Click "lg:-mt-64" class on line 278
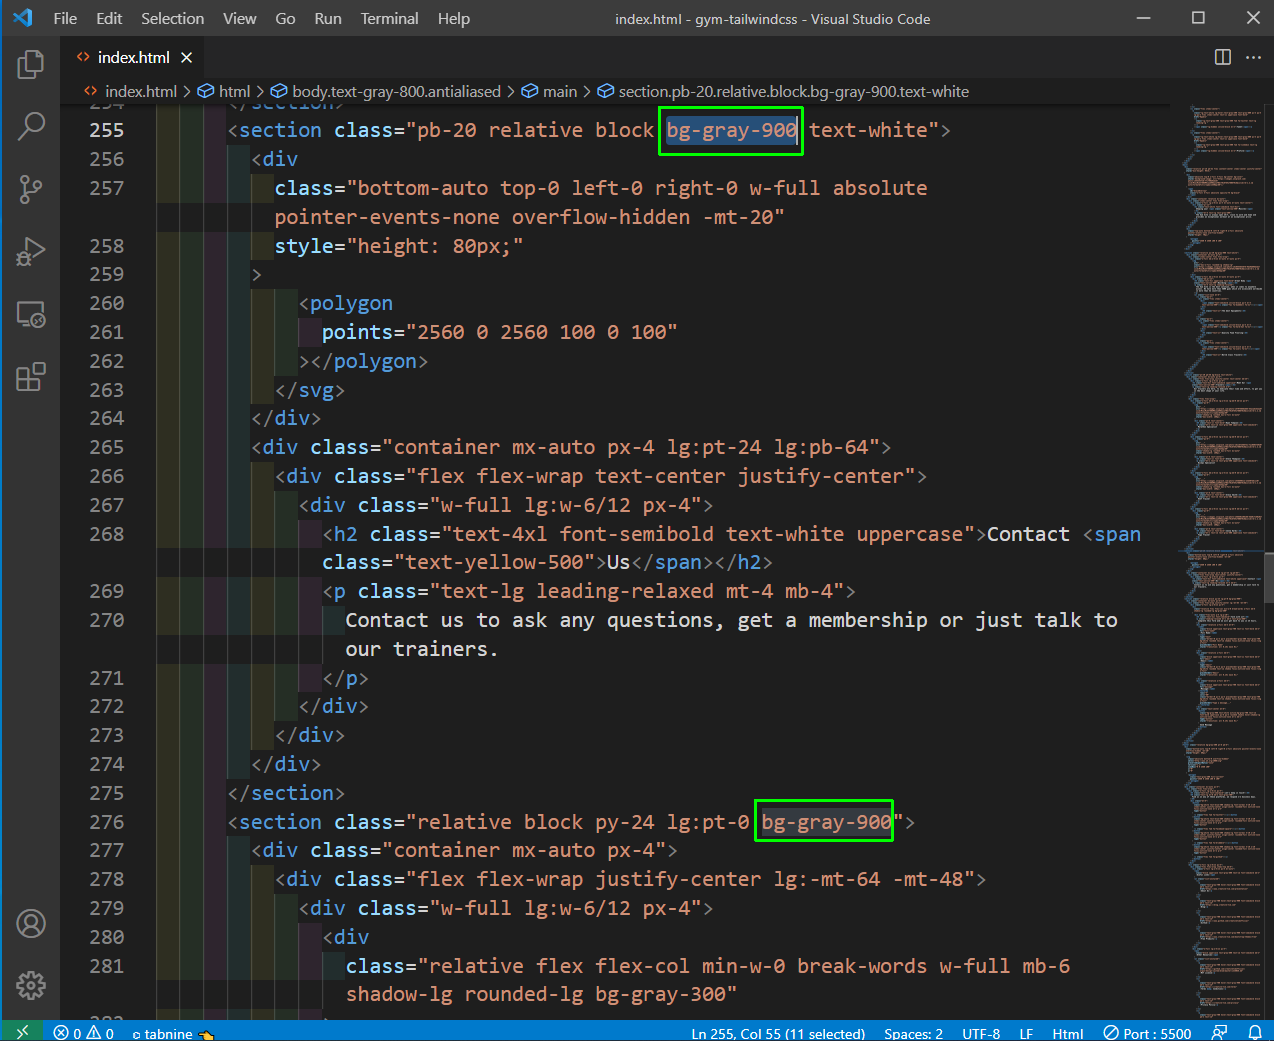The image size is (1274, 1041). [827, 879]
